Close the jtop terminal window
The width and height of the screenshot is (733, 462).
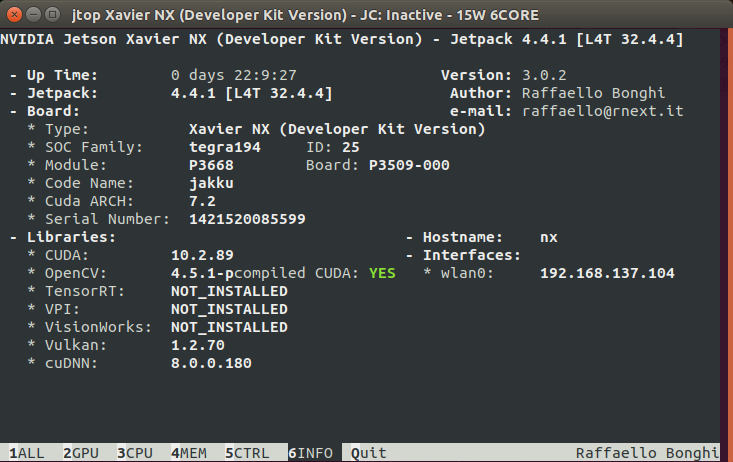14,14
